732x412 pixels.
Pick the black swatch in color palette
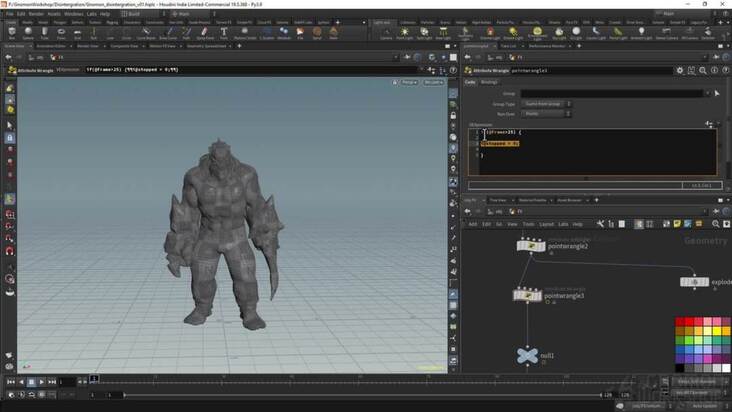point(680,368)
